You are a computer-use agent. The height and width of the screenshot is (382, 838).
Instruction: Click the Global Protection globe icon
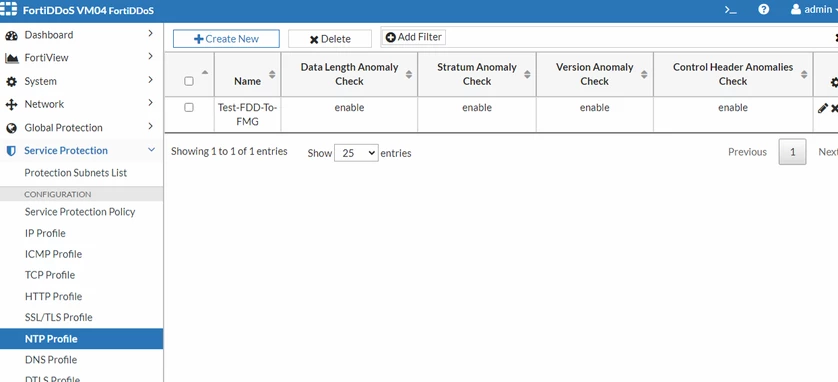coord(11,128)
